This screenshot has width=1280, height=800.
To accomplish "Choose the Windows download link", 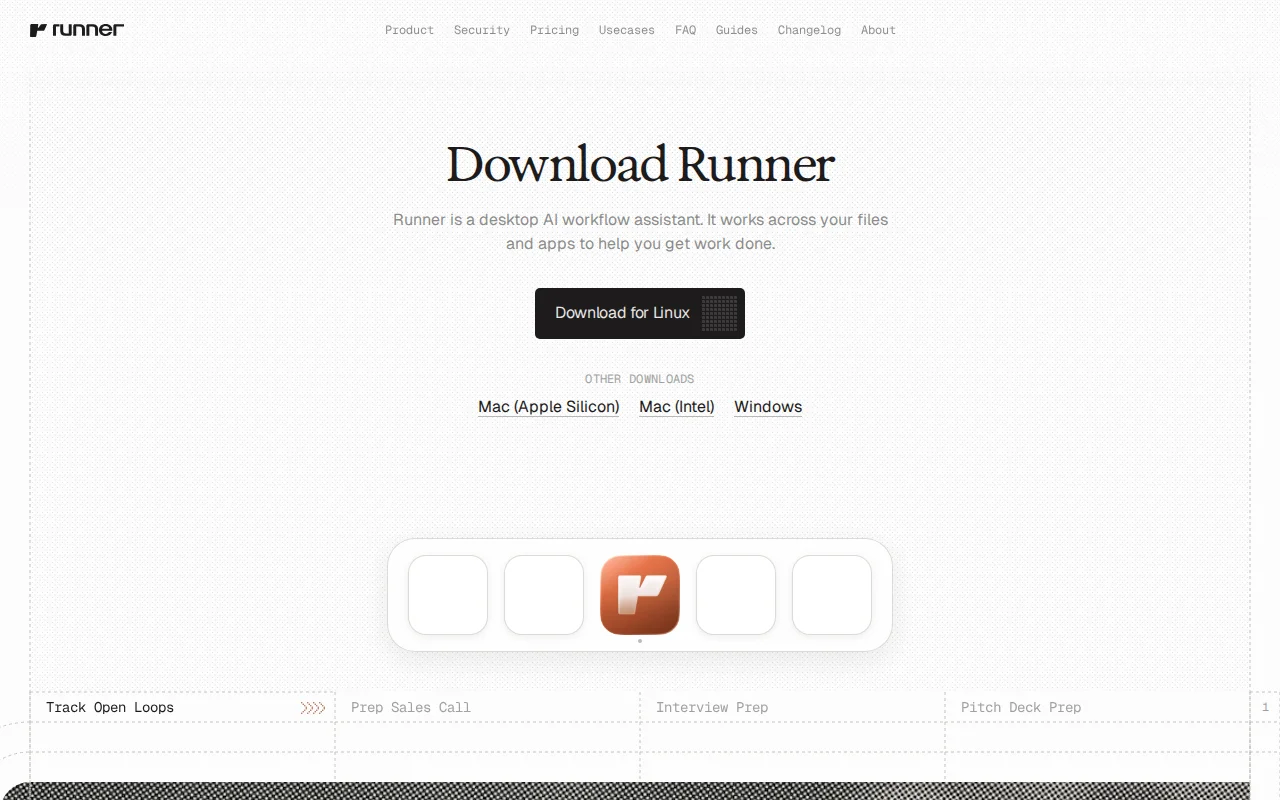I will [768, 407].
